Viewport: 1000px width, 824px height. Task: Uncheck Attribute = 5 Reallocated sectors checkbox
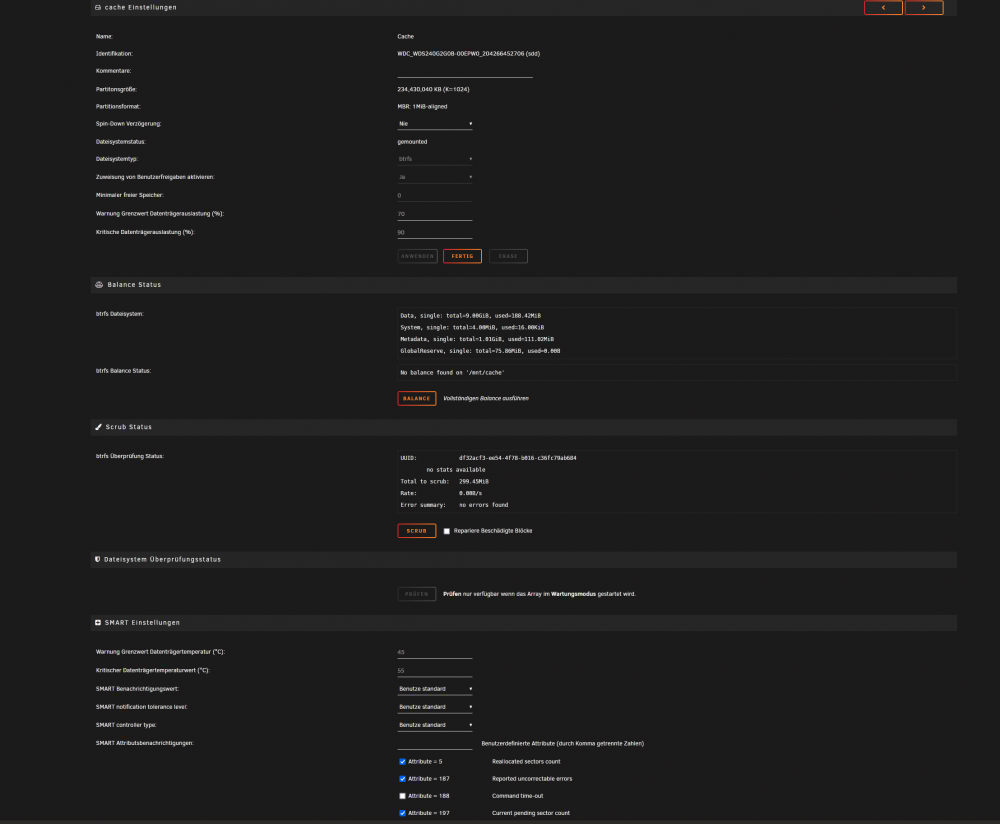tap(402, 761)
